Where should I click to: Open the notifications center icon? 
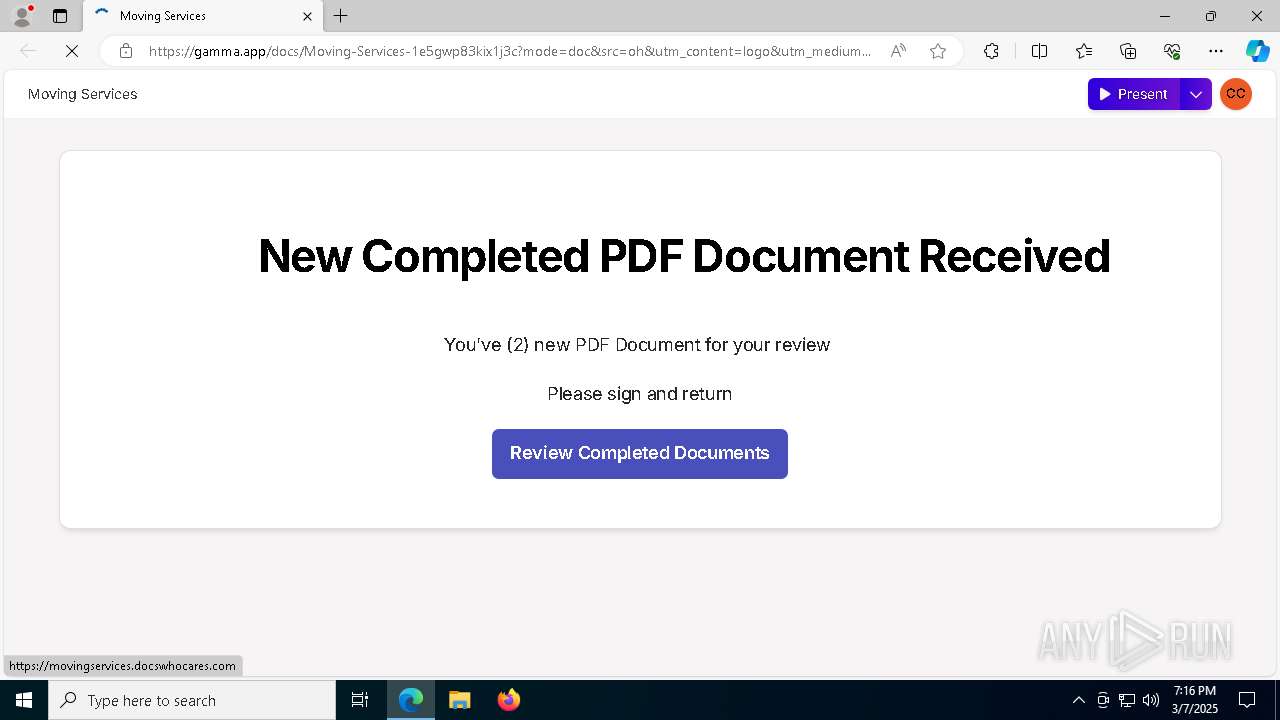1247,700
